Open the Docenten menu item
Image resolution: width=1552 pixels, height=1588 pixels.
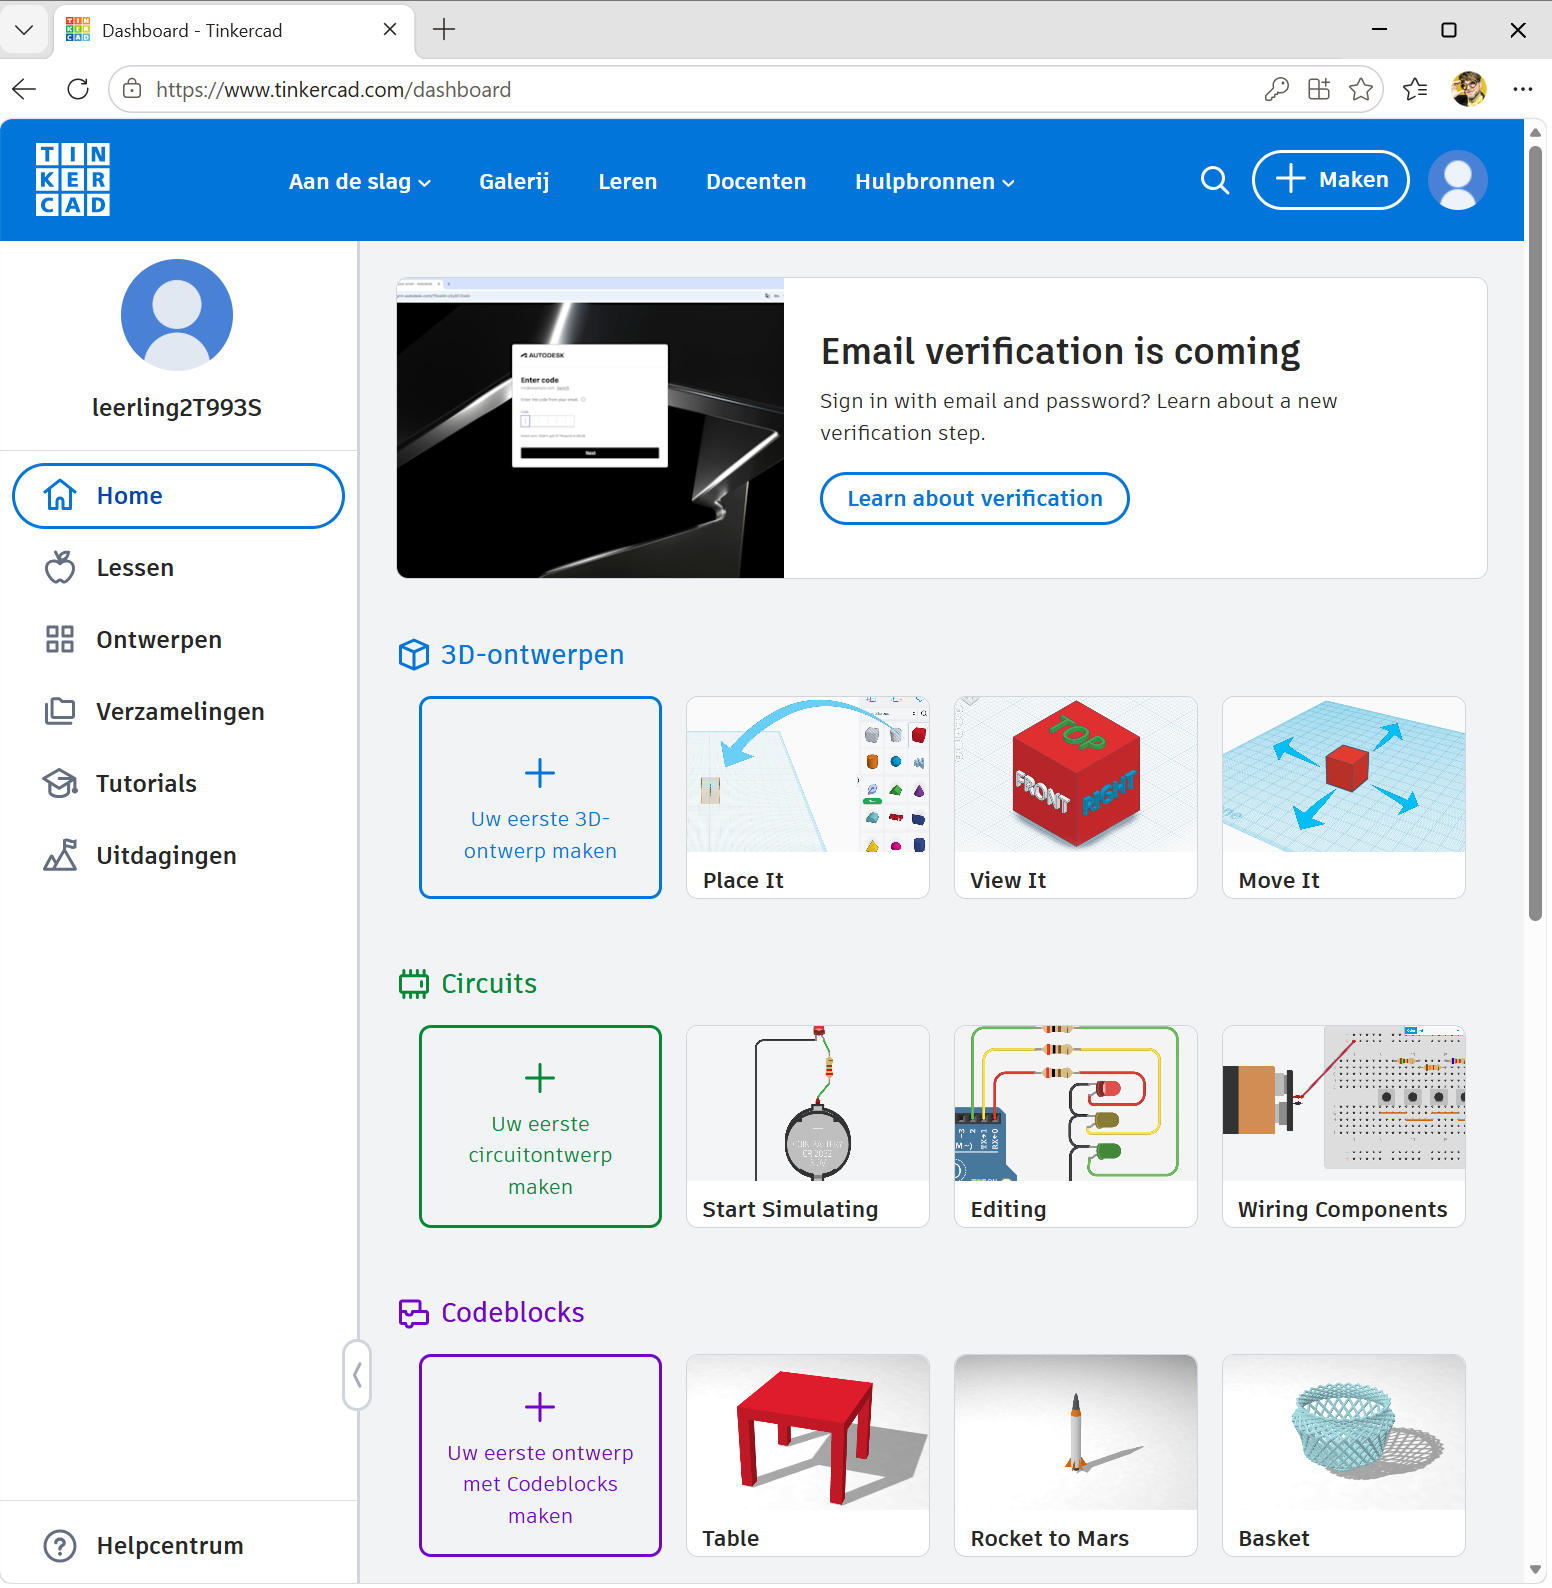756,182
